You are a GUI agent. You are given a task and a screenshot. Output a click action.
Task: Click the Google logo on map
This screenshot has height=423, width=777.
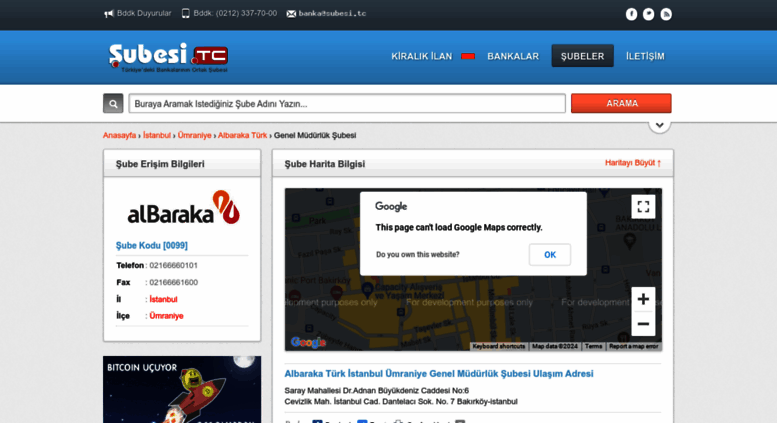point(308,342)
